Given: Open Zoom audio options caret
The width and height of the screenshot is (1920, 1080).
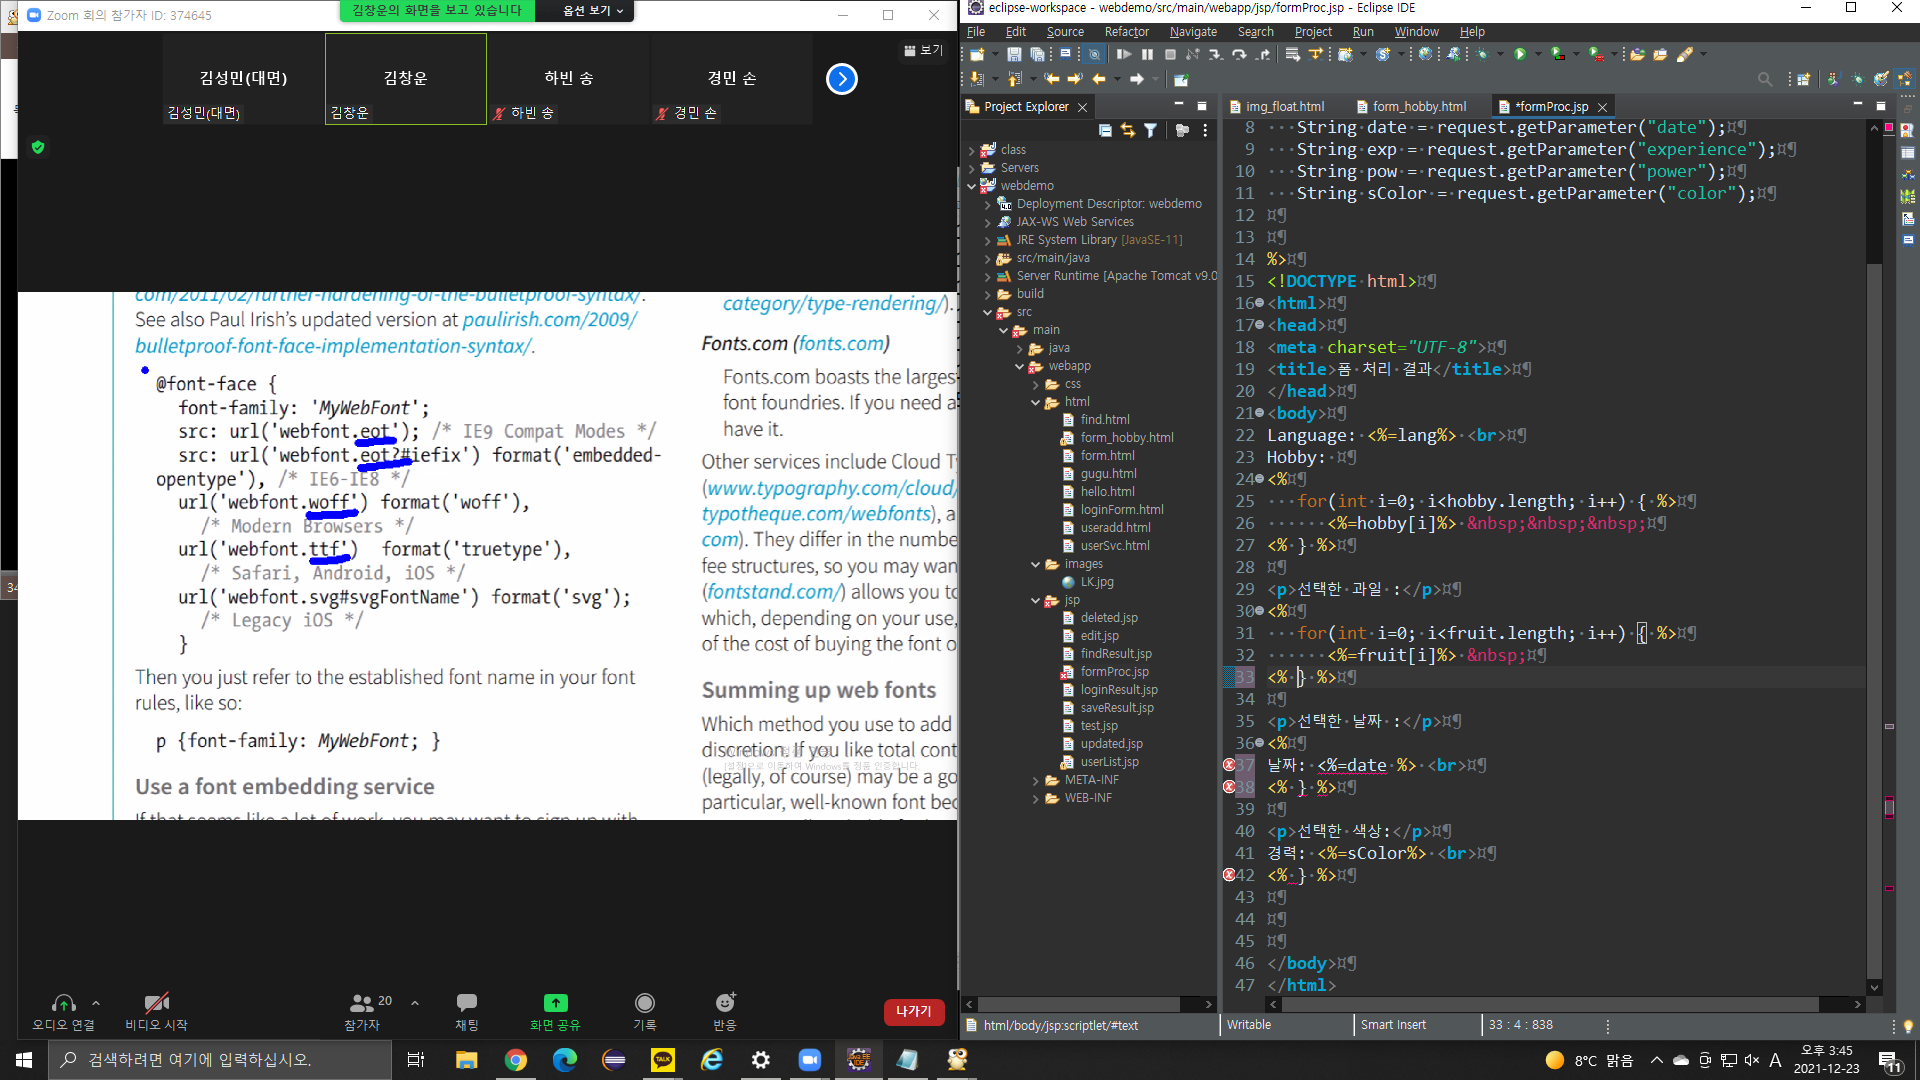Looking at the screenshot, I should coord(96,1002).
